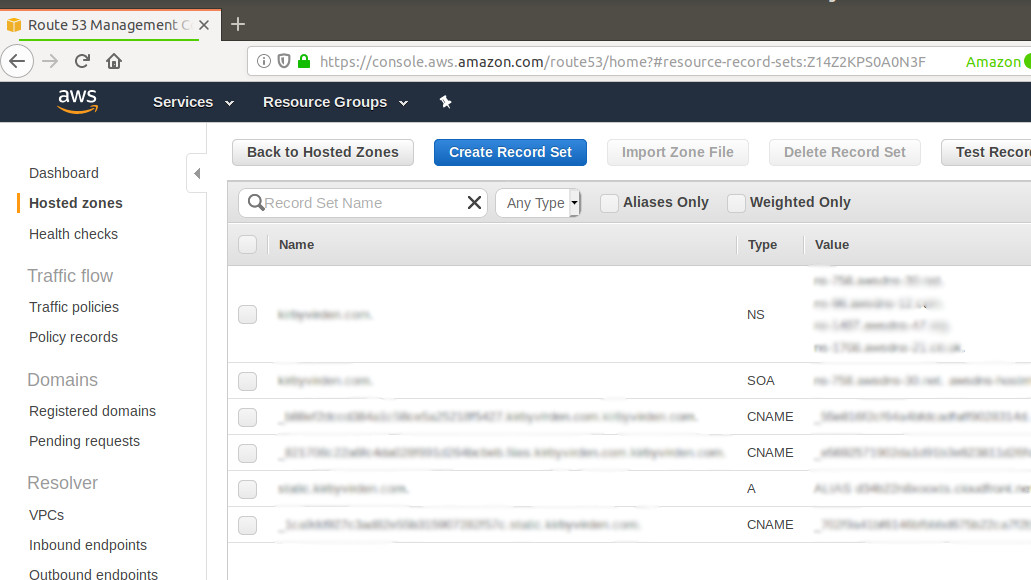Clear the record search with the X icon
The width and height of the screenshot is (1031, 580).
(474, 202)
